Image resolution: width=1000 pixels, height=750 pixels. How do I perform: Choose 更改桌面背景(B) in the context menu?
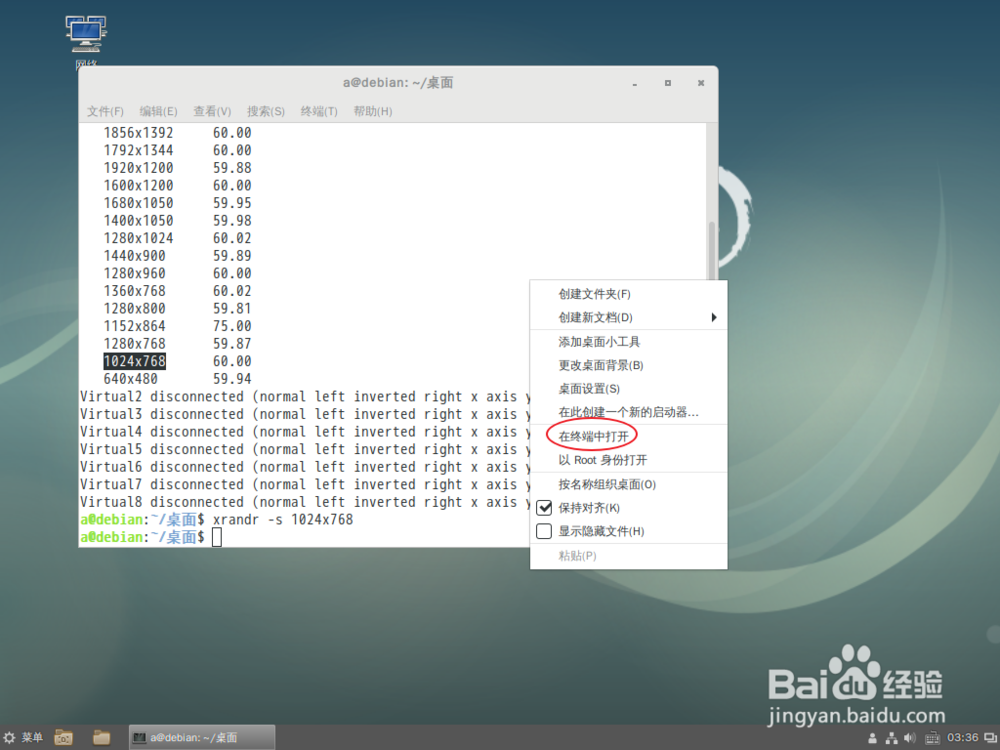click(x=628, y=365)
